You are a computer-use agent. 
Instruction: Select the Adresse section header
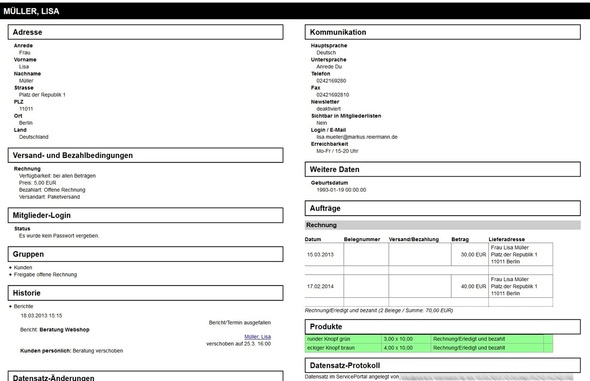pyautogui.click(x=145, y=32)
